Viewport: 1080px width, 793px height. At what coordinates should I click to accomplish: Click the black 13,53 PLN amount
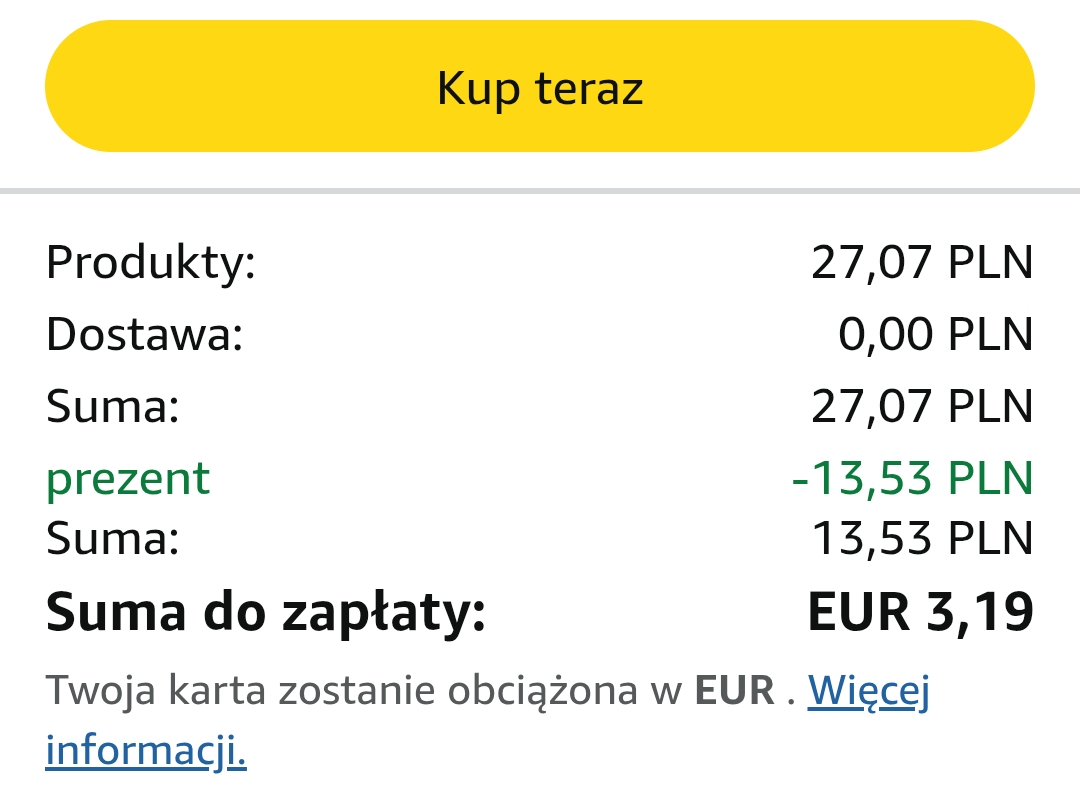pyautogui.click(x=921, y=539)
